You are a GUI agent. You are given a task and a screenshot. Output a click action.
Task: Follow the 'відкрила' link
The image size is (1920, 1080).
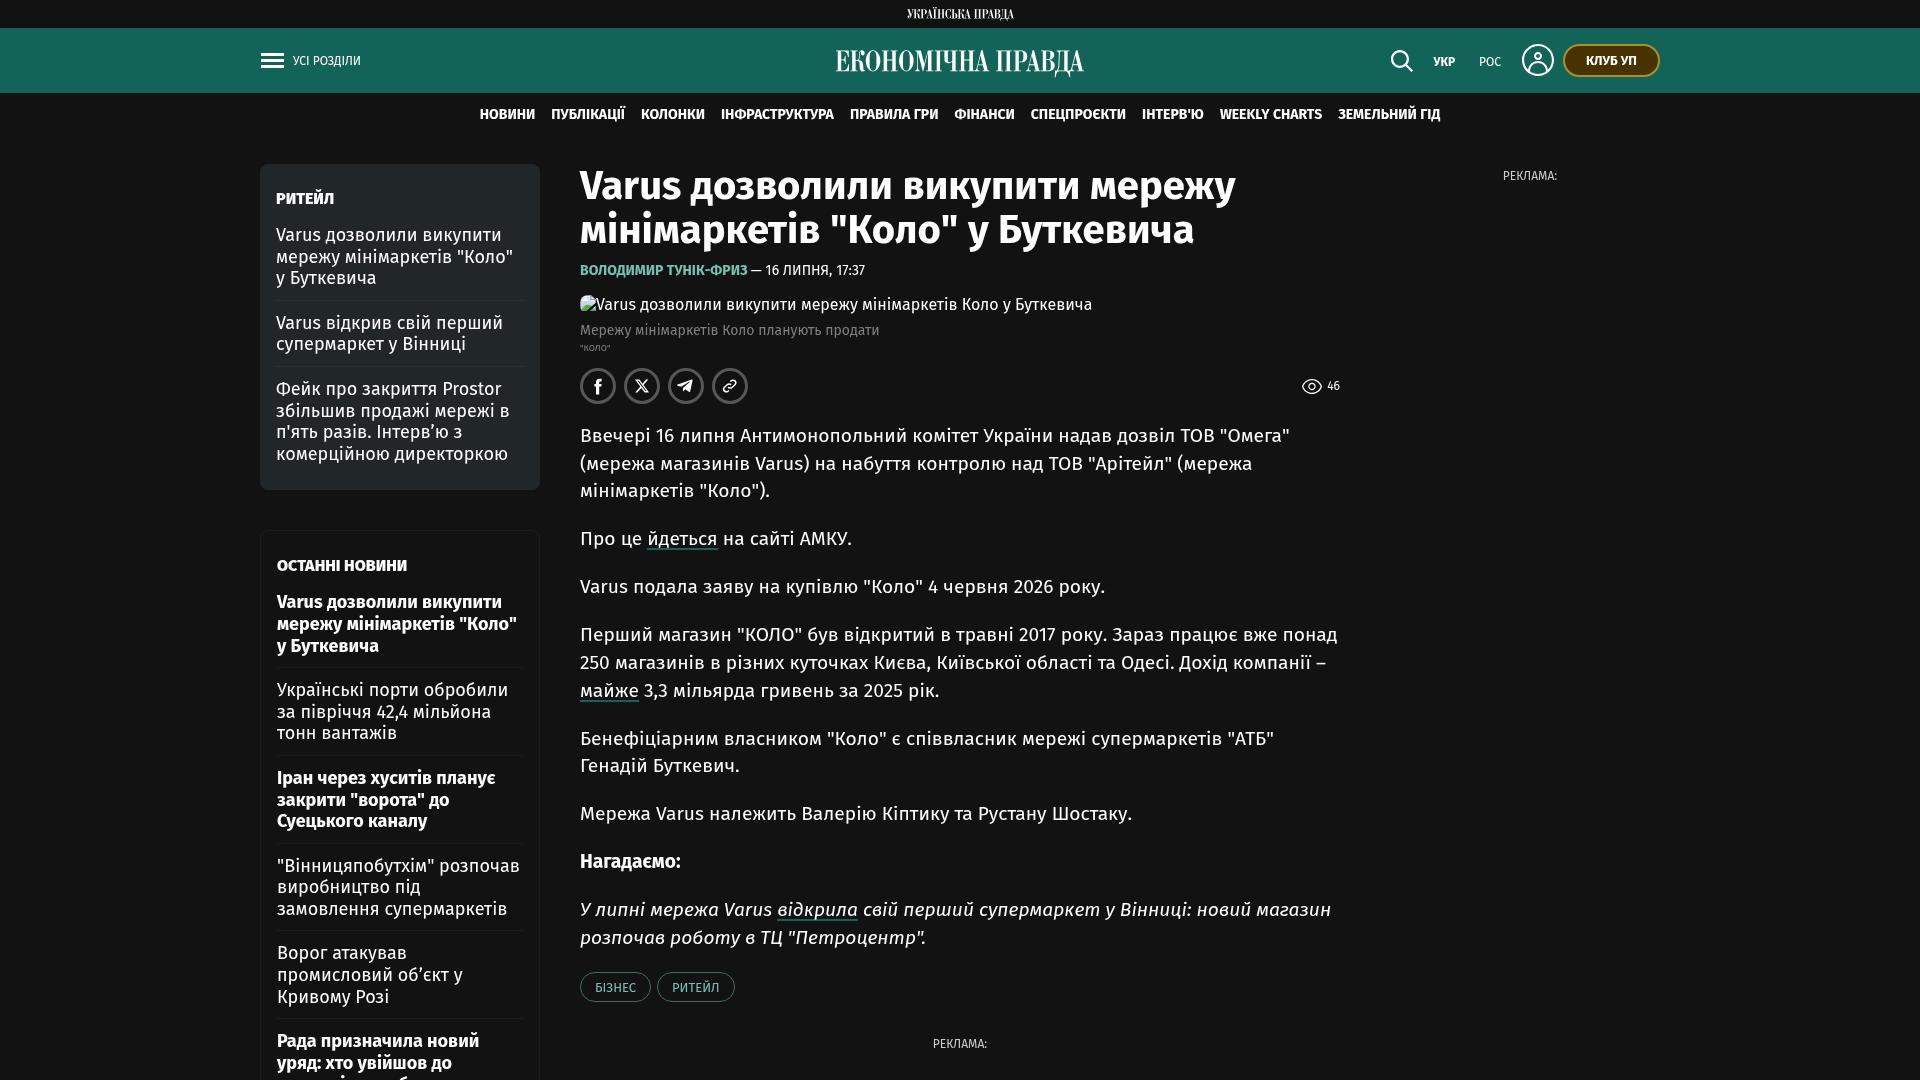click(817, 910)
